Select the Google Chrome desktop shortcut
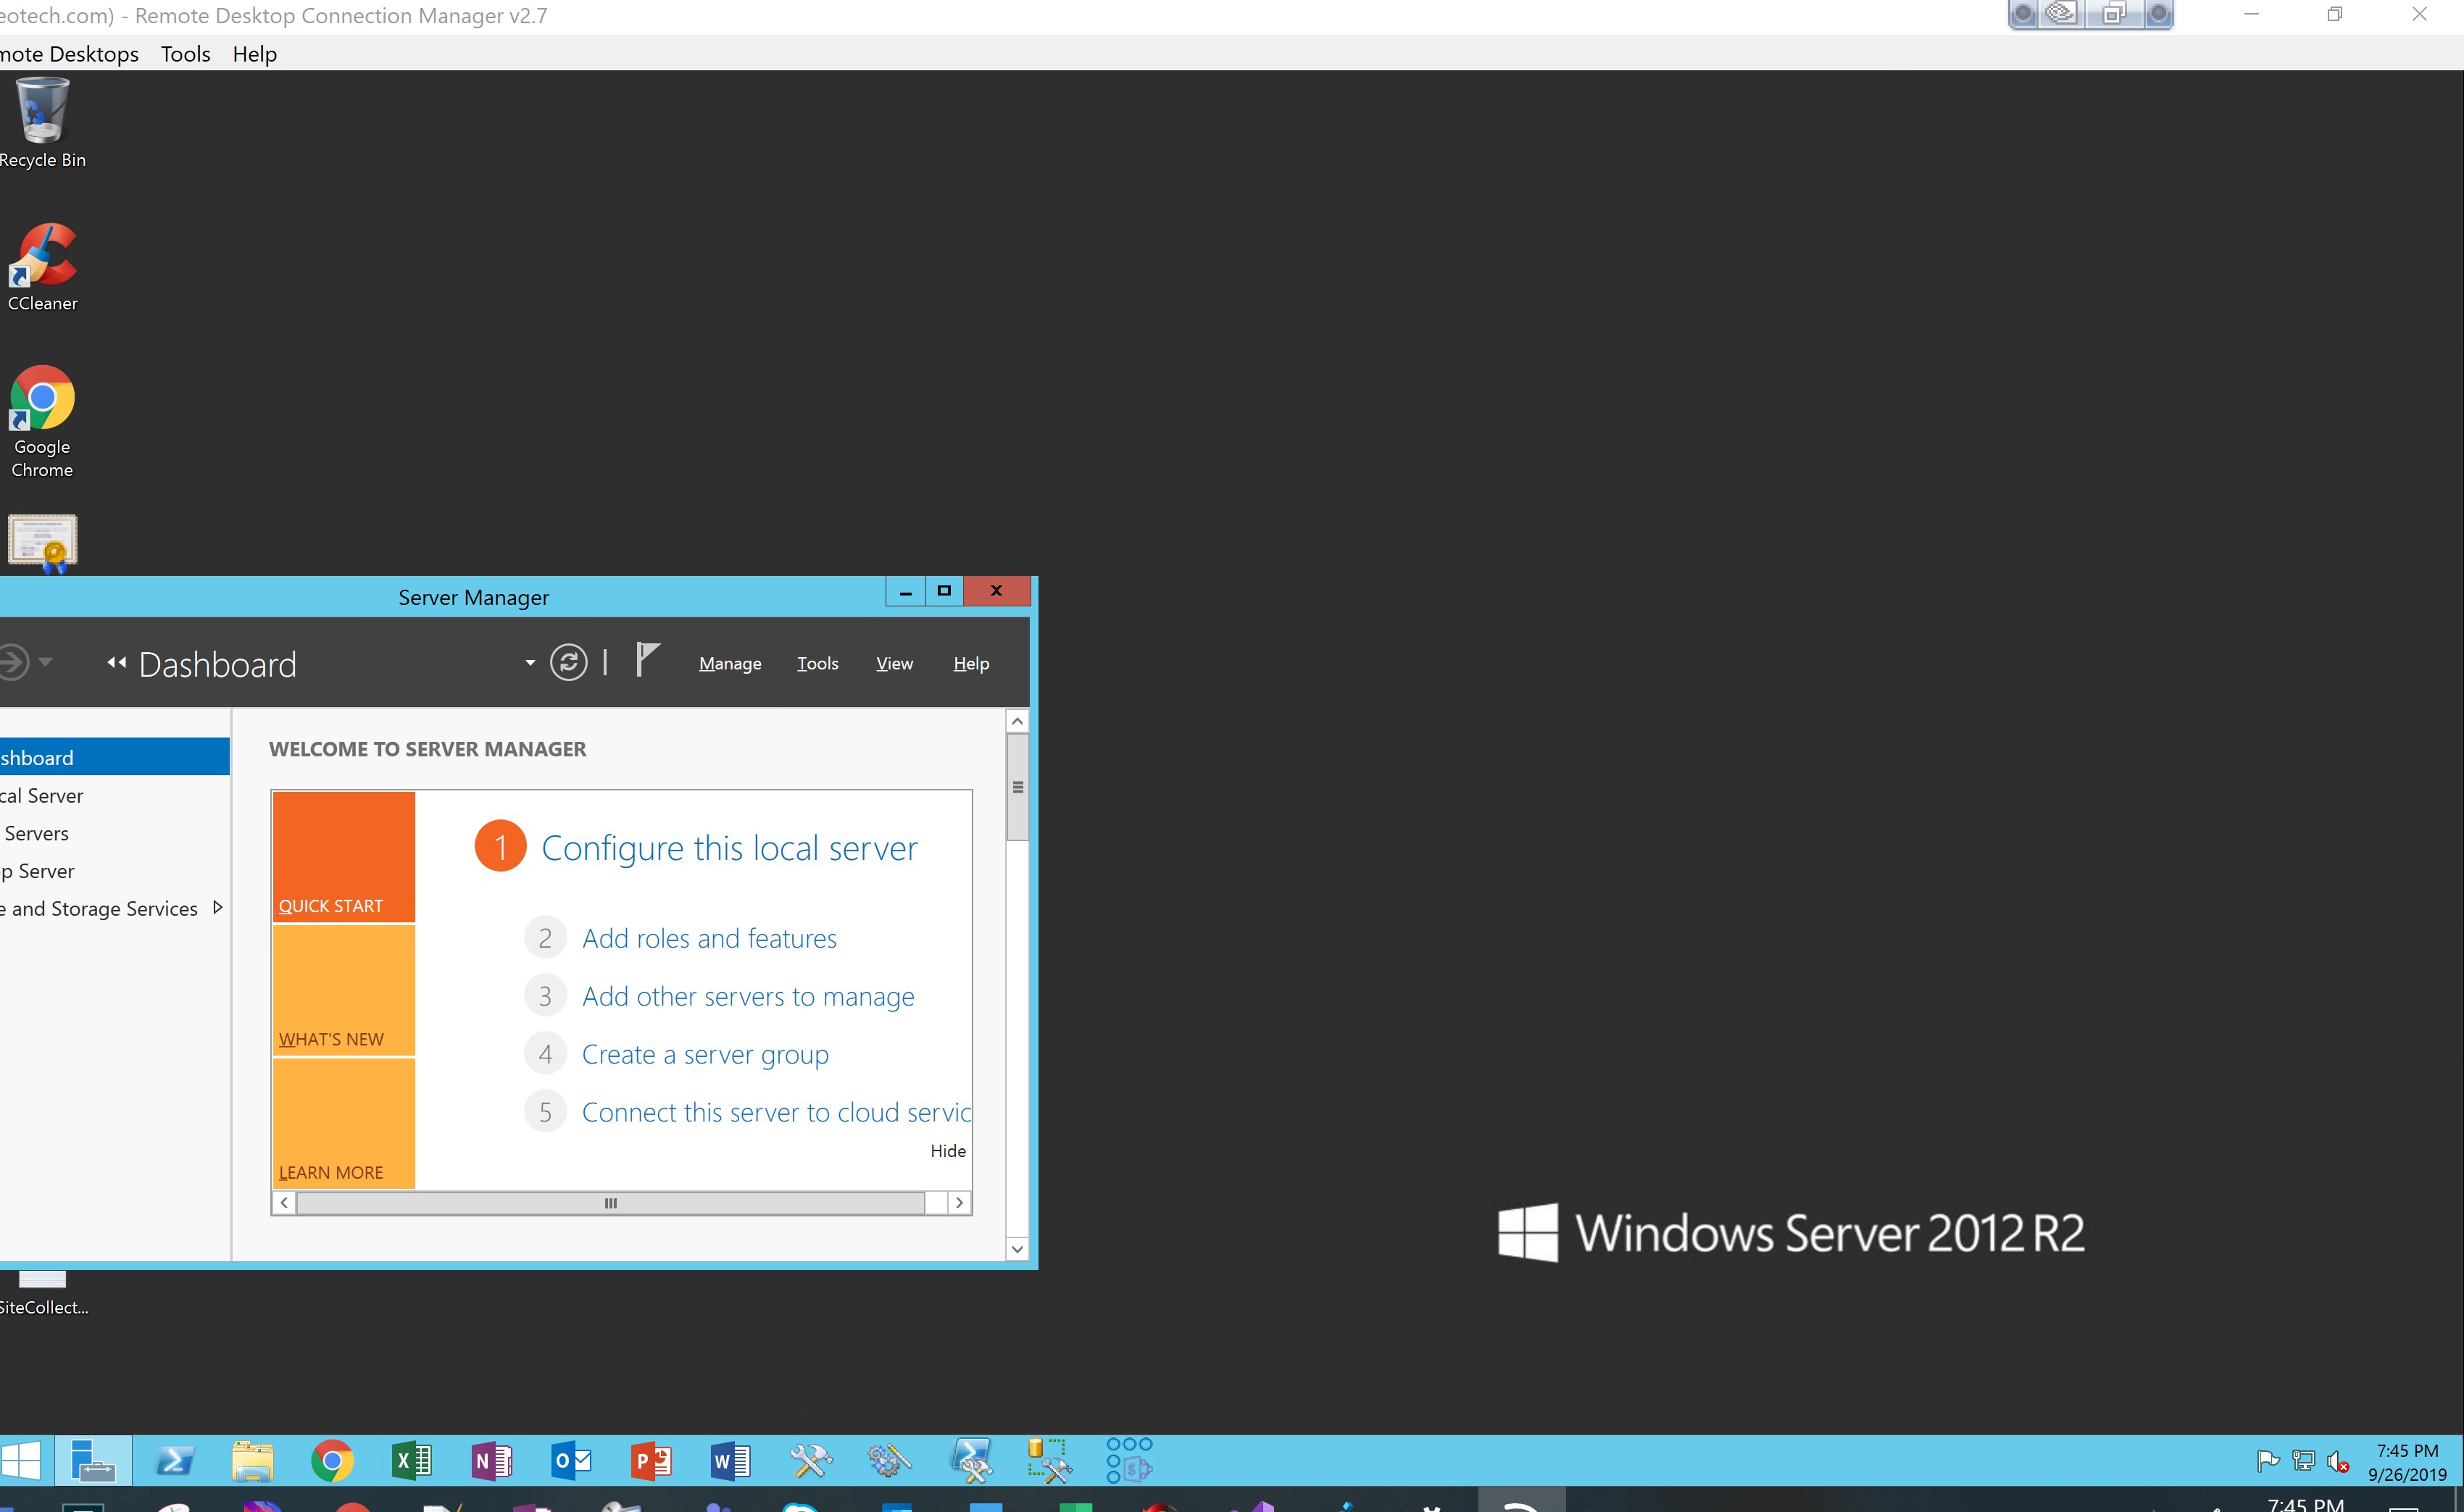2464x1512 pixels. (42, 422)
